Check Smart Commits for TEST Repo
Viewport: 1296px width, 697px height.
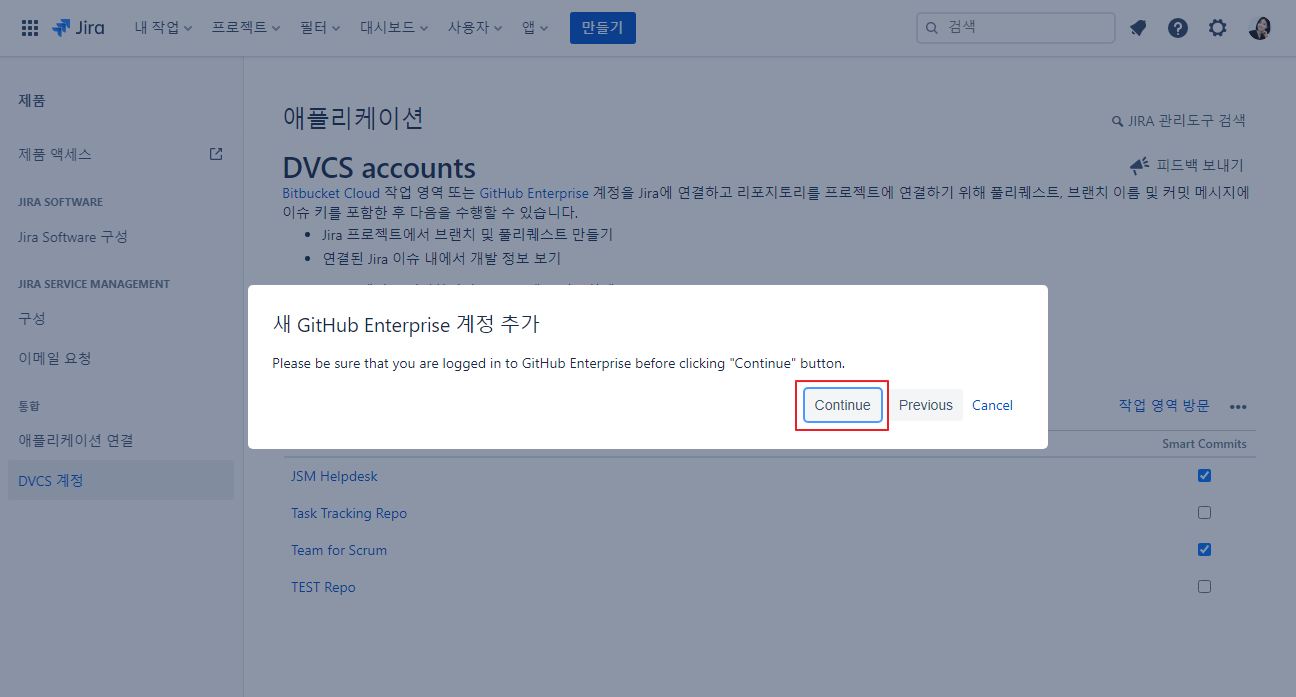tap(1204, 587)
